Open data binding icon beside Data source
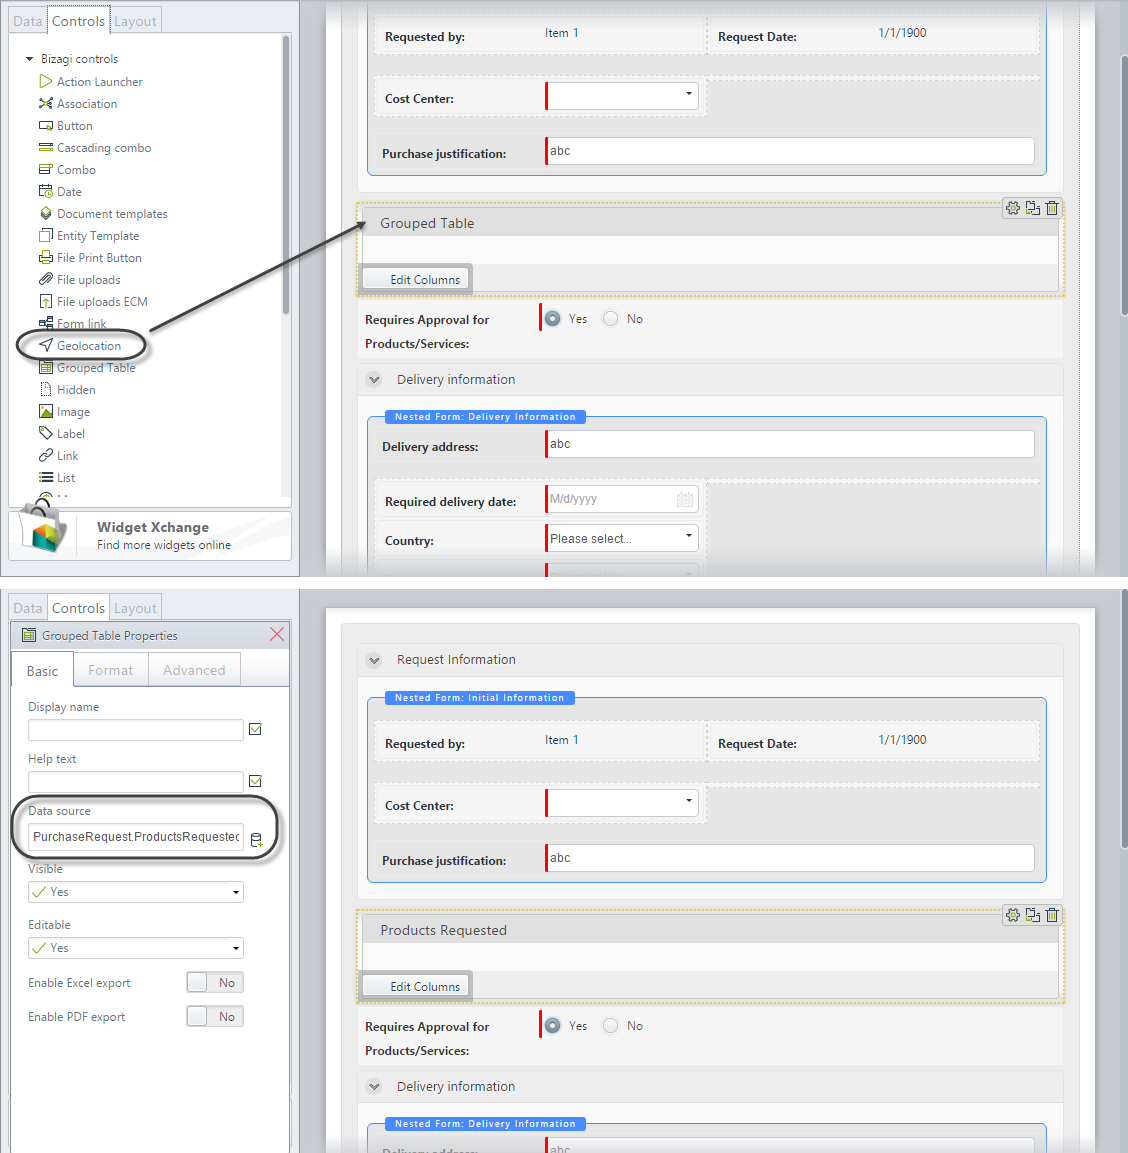 point(256,840)
